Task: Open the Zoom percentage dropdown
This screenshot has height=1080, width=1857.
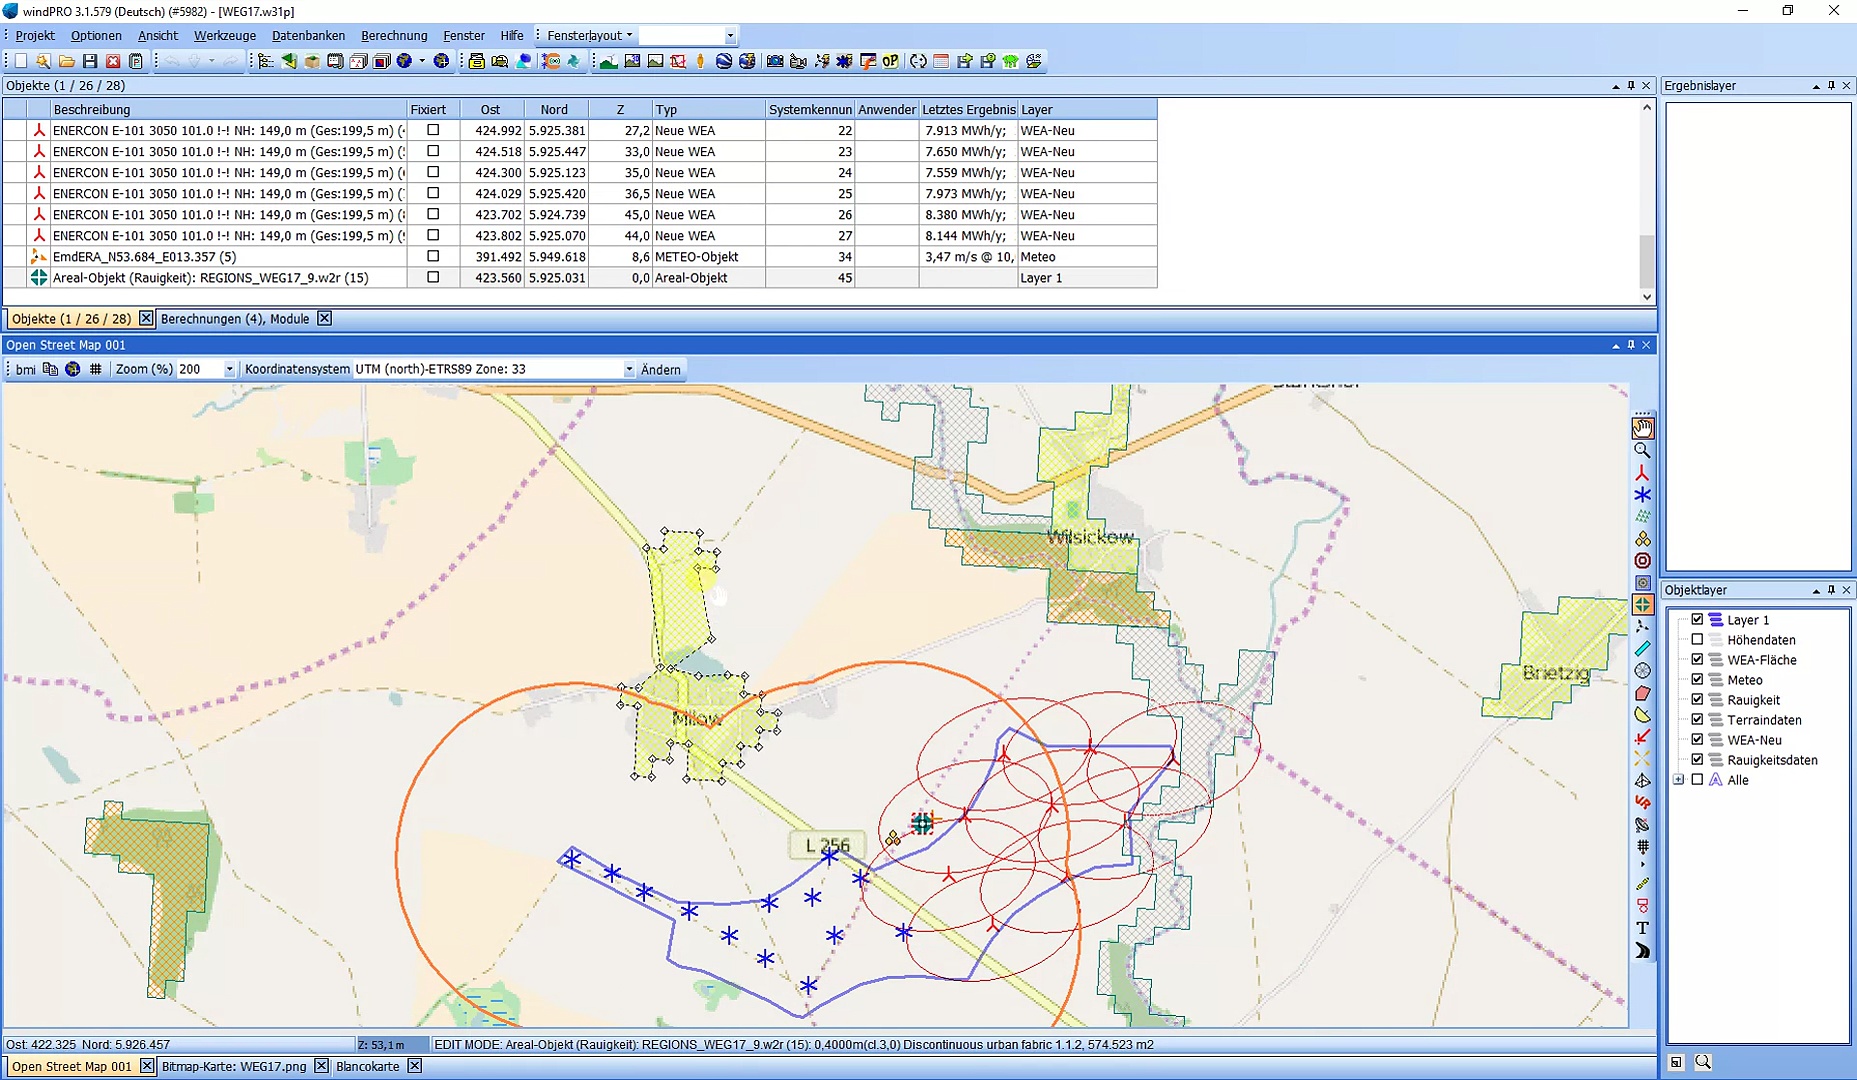Action: pos(229,369)
